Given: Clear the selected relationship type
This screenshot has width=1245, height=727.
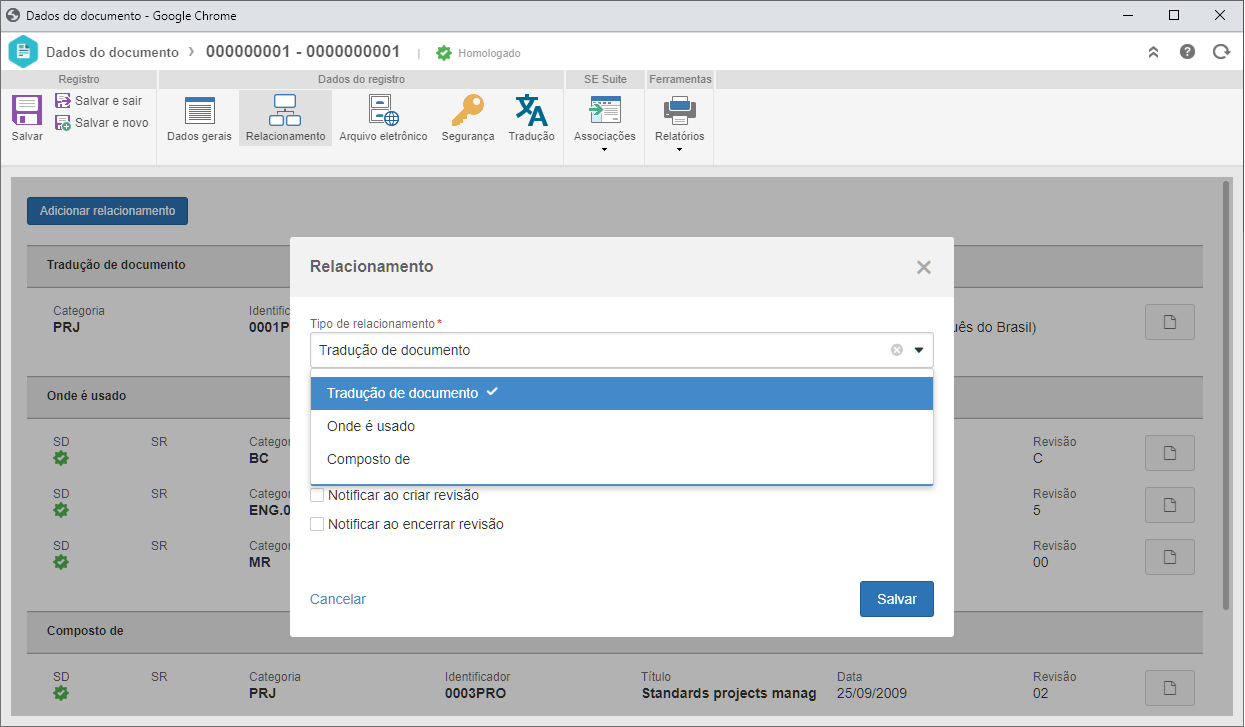Looking at the screenshot, I should [897, 350].
